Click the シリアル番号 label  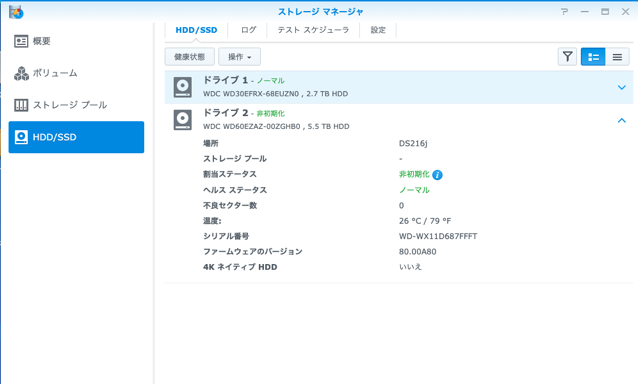pos(226,236)
